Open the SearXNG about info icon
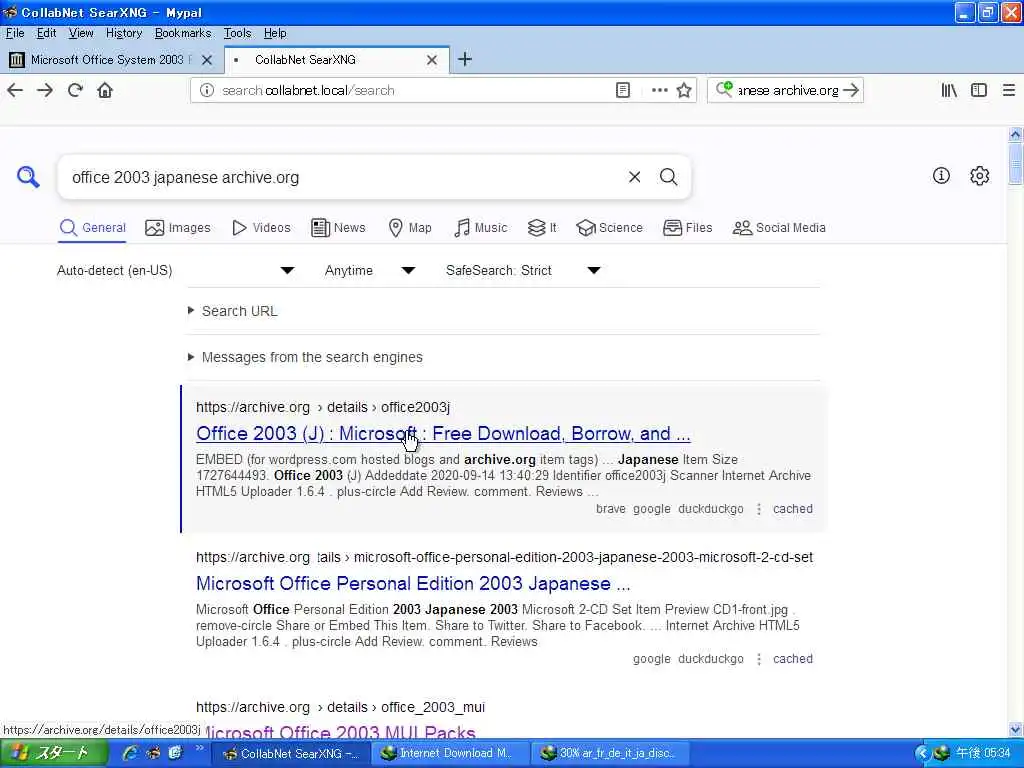This screenshot has height=768, width=1024. coord(941,175)
